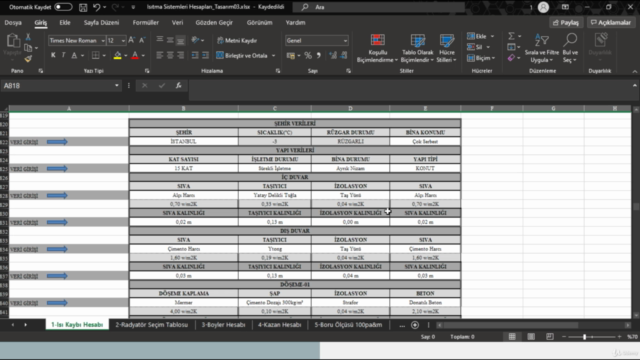Open the Gözden Geçir ribbon tab
The height and width of the screenshot is (360, 640).
coord(214,22)
